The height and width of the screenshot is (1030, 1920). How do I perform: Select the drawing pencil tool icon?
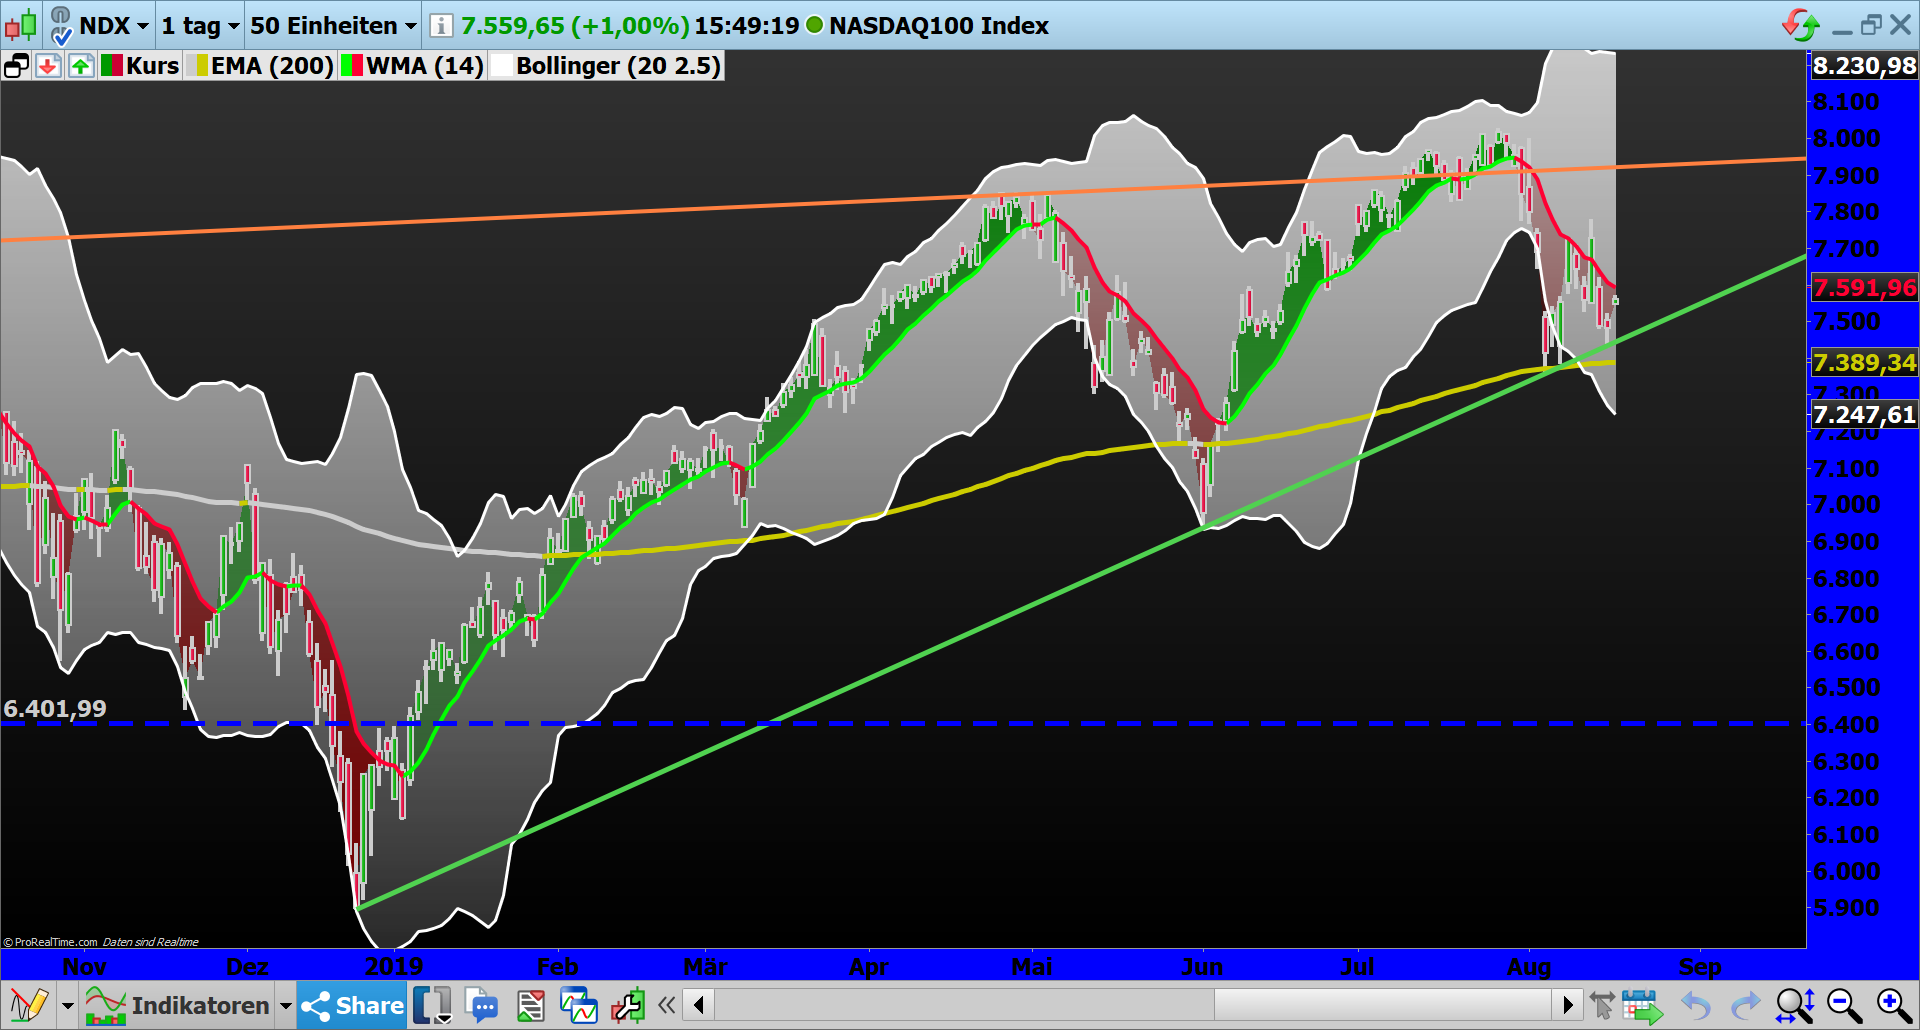point(28,1005)
